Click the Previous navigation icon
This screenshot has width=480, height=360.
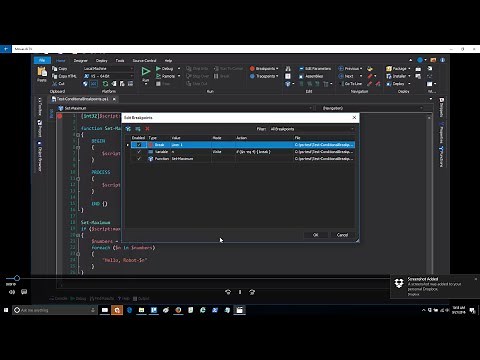[341, 68]
